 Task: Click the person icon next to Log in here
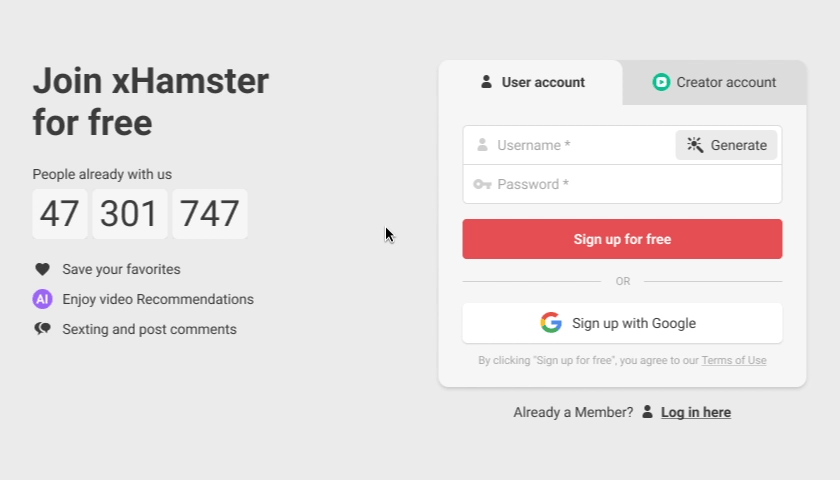(647, 412)
